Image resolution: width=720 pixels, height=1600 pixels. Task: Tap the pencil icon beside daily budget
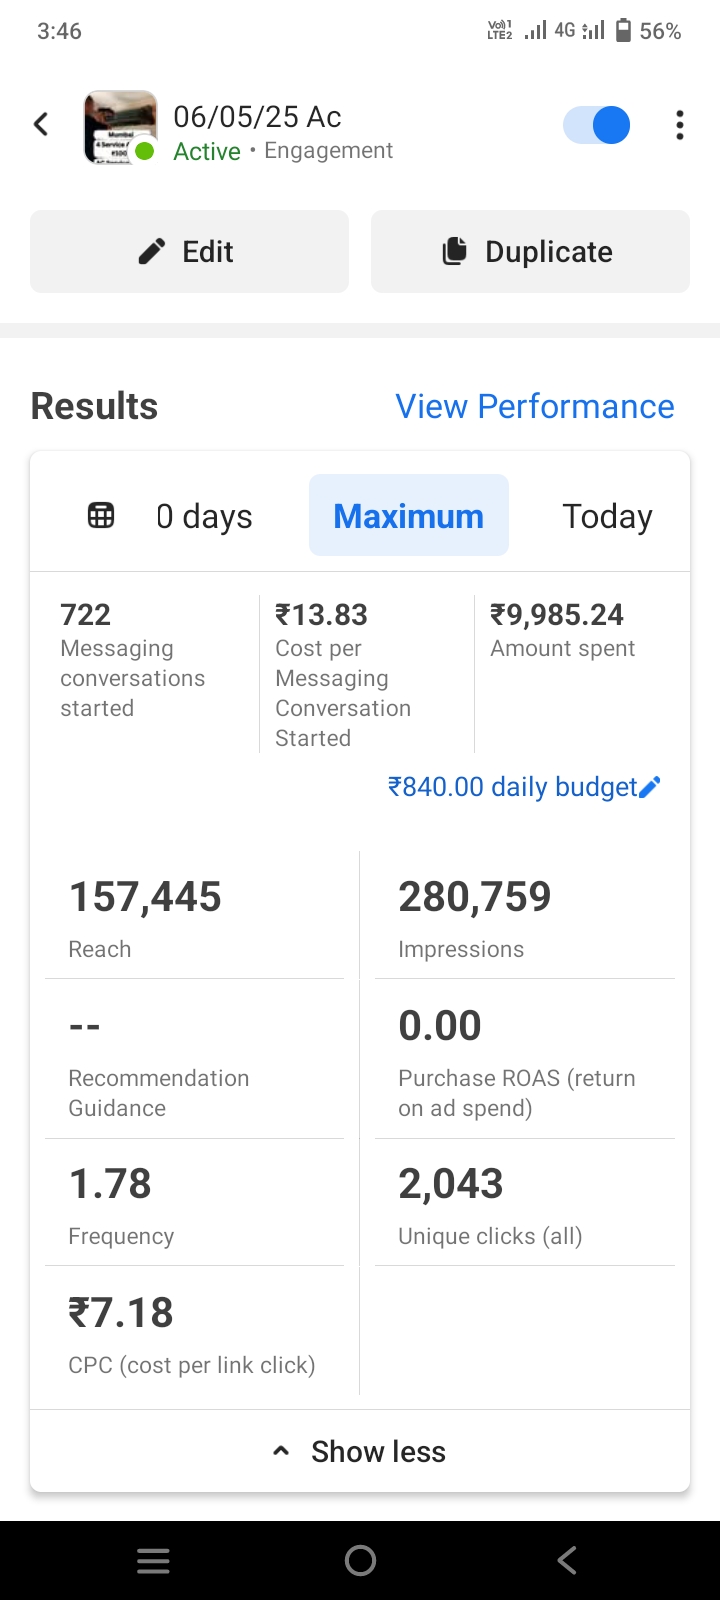pyautogui.click(x=650, y=788)
